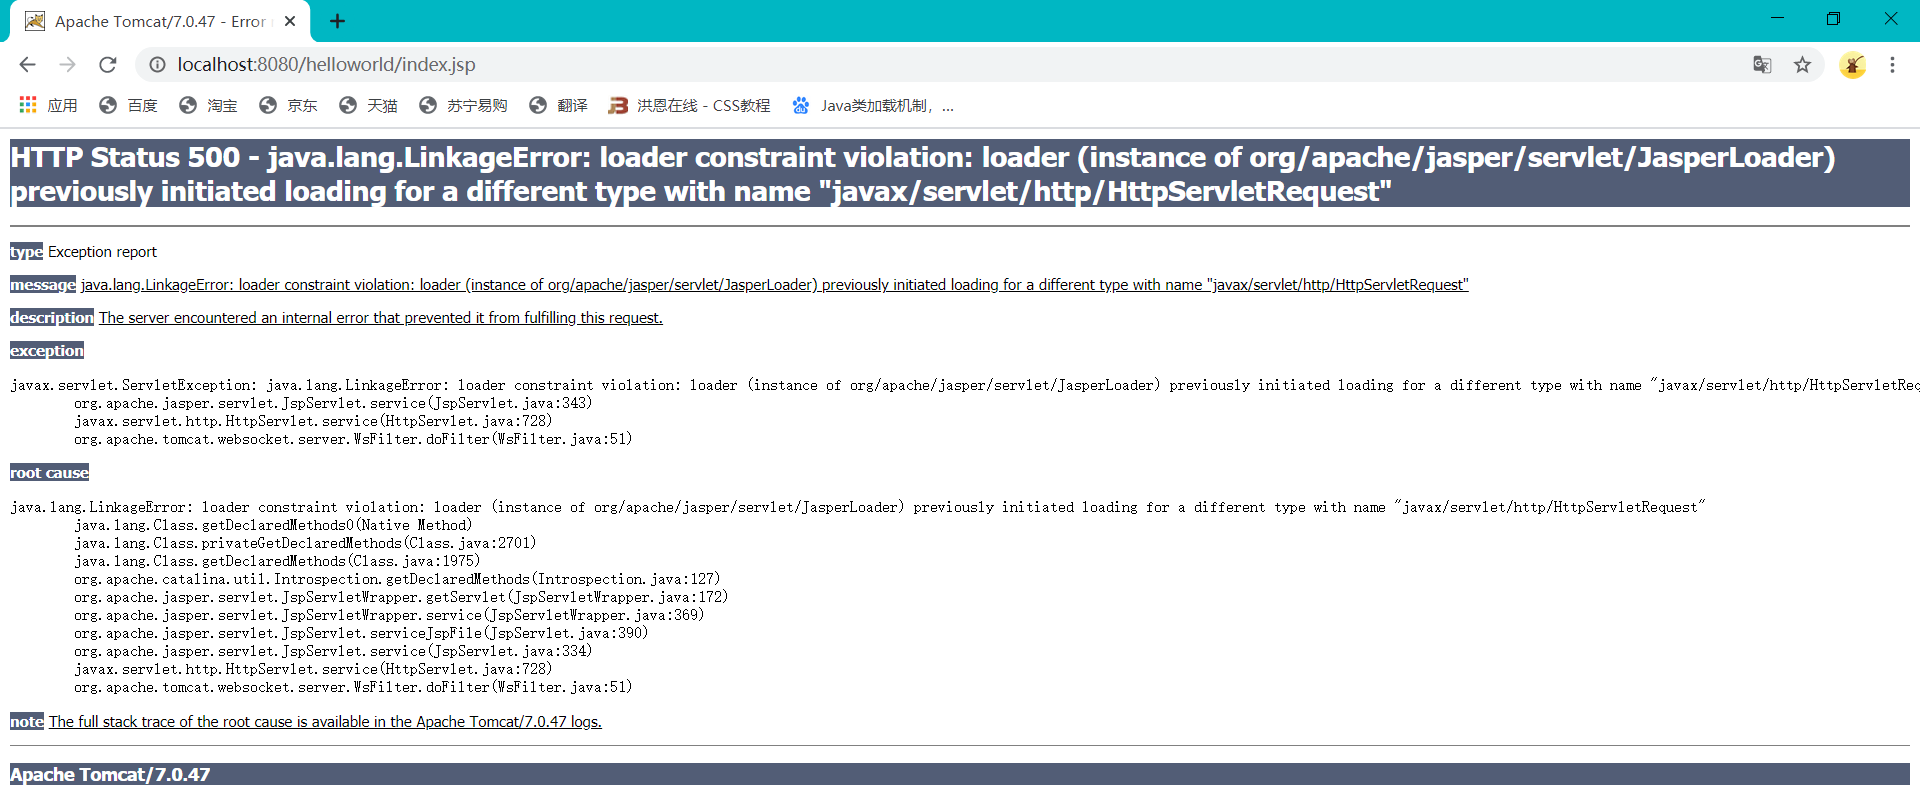This screenshot has height=812, width=1920.
Task: Click the 'description' label
Action: pos(52,318)
